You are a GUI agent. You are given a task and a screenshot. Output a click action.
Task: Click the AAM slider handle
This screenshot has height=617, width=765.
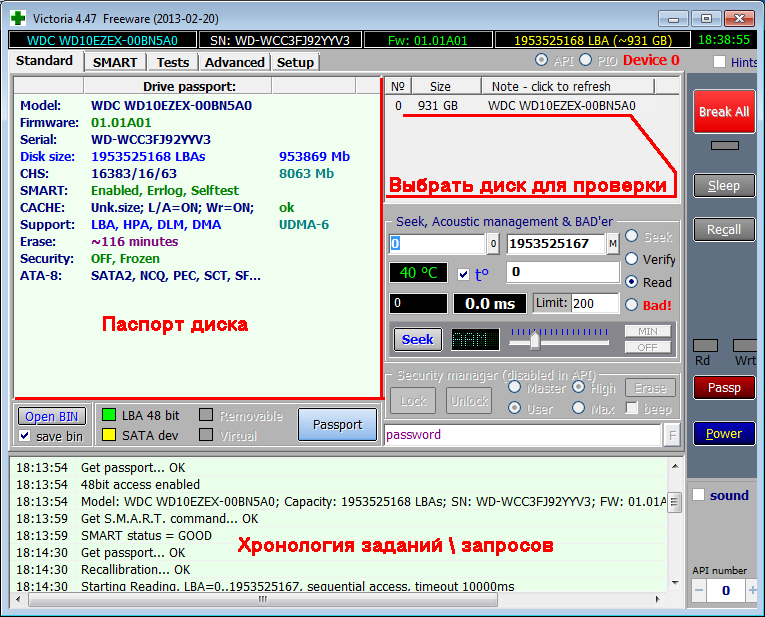click(x=535, y=340)
